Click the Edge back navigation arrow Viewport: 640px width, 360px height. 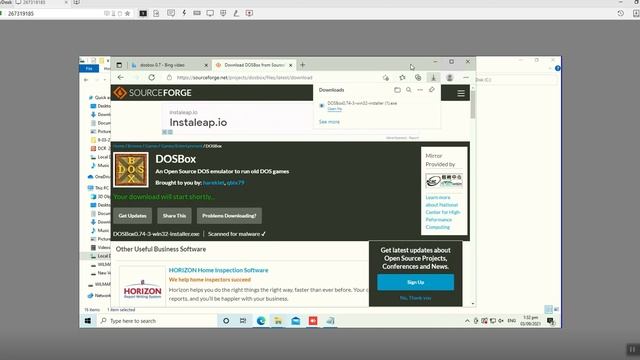(120, 77)
